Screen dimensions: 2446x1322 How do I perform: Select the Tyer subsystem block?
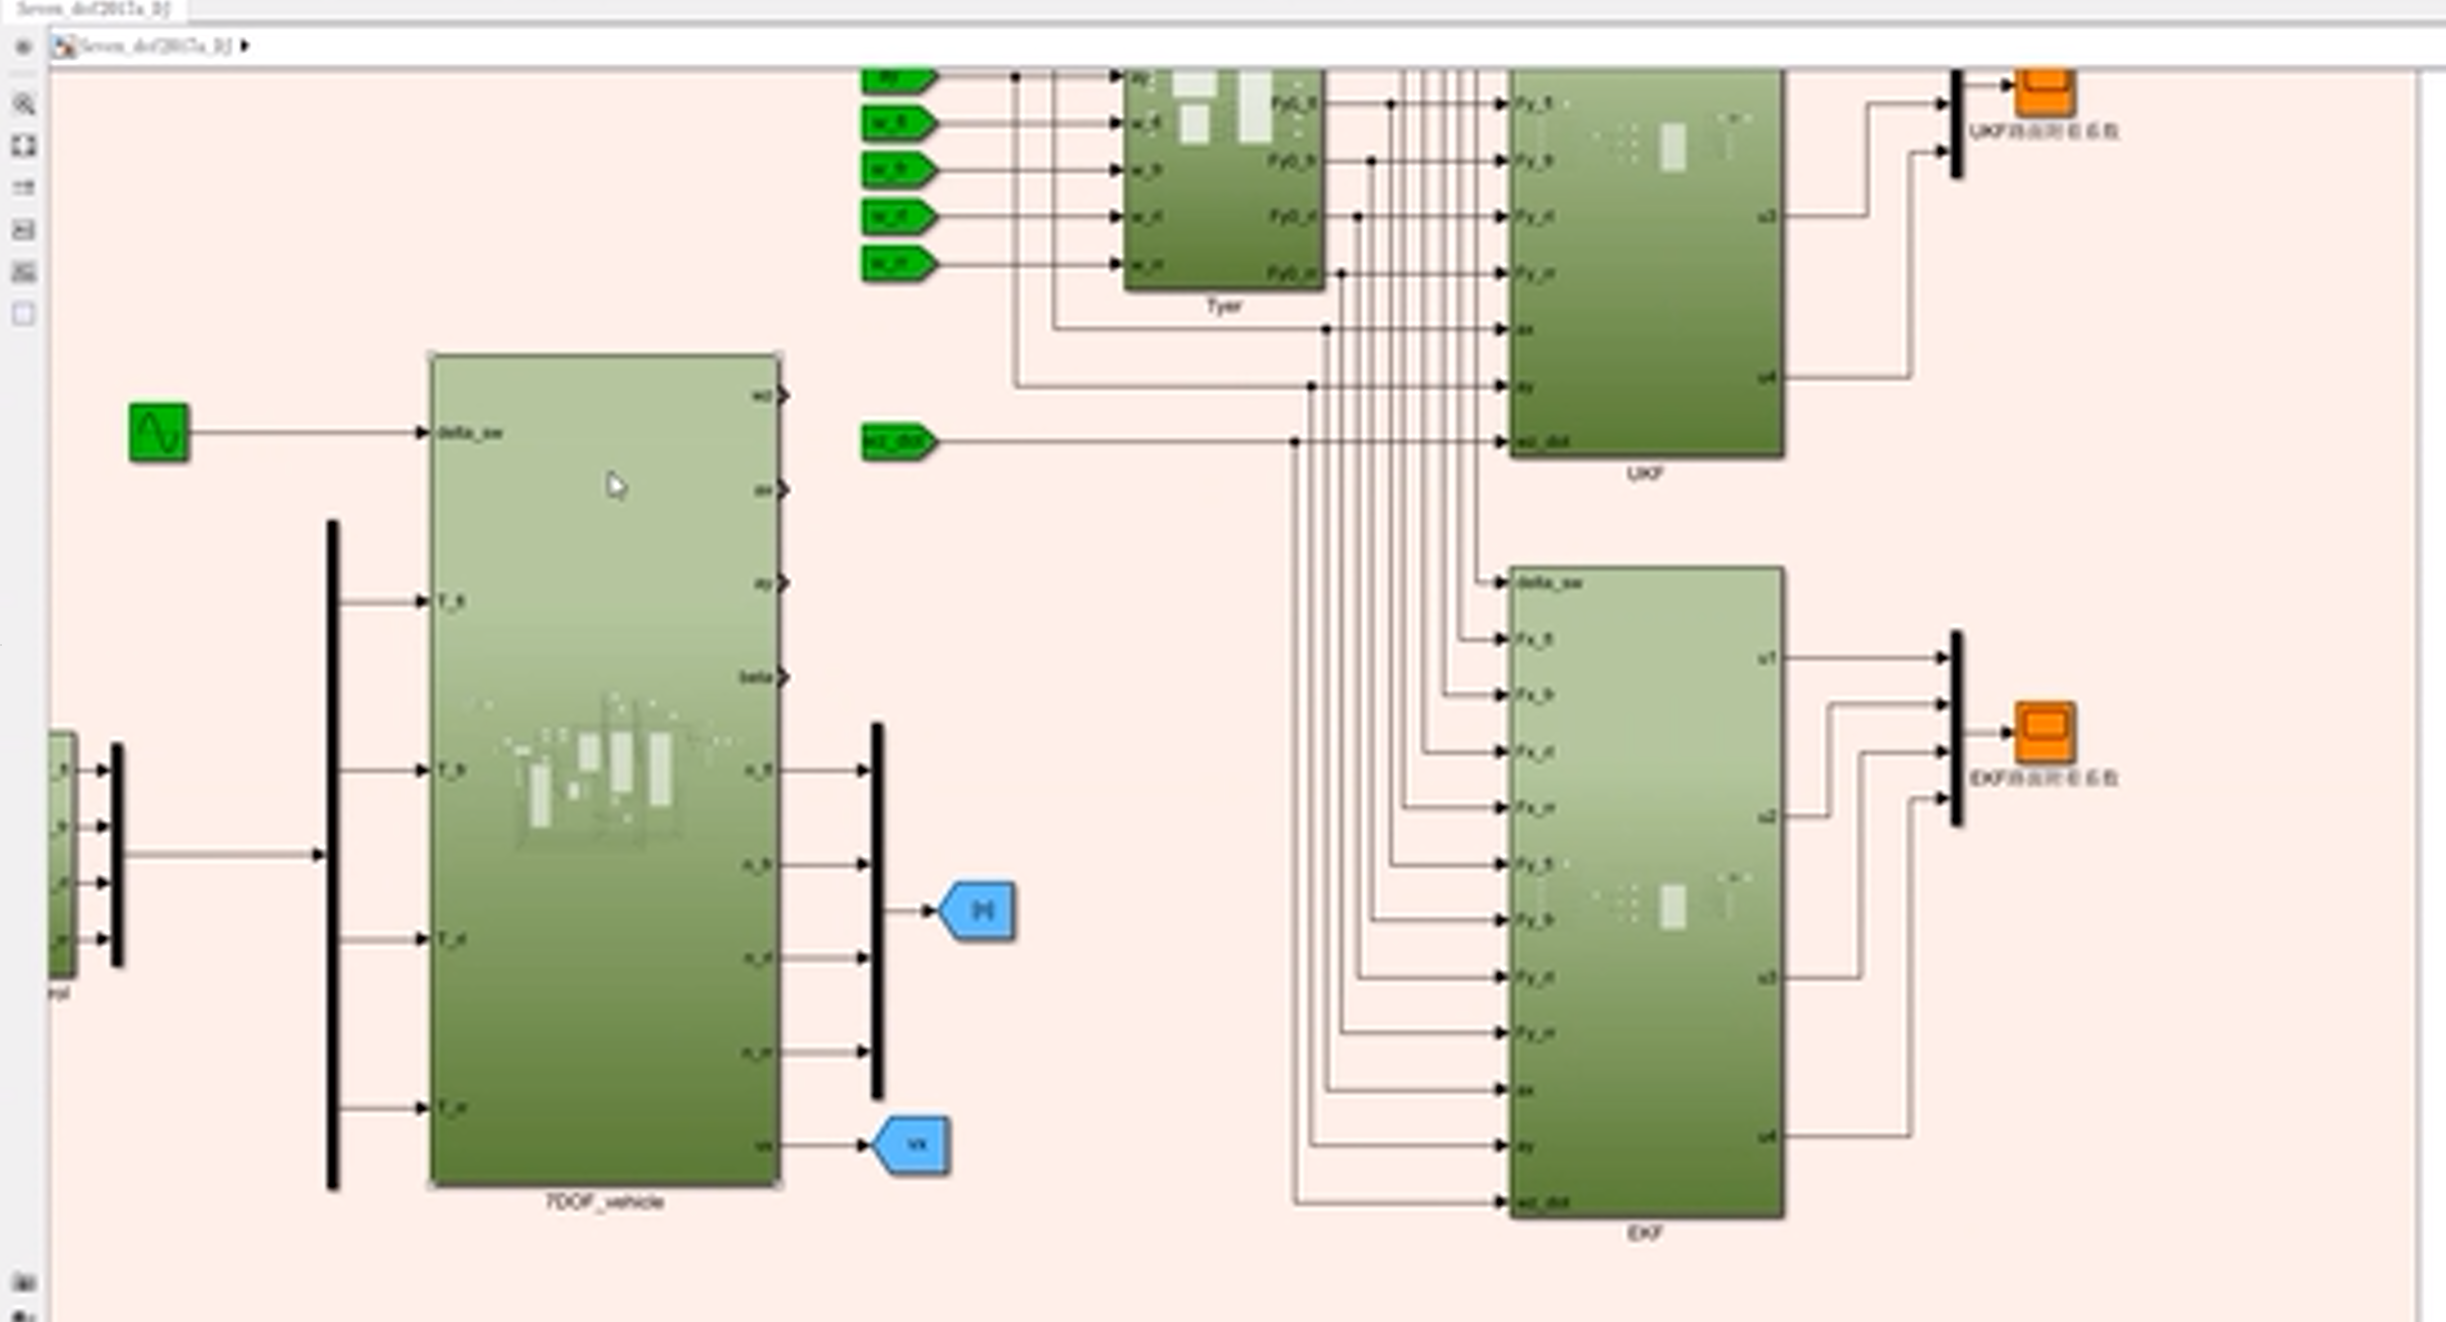(x=1224, y=180)
